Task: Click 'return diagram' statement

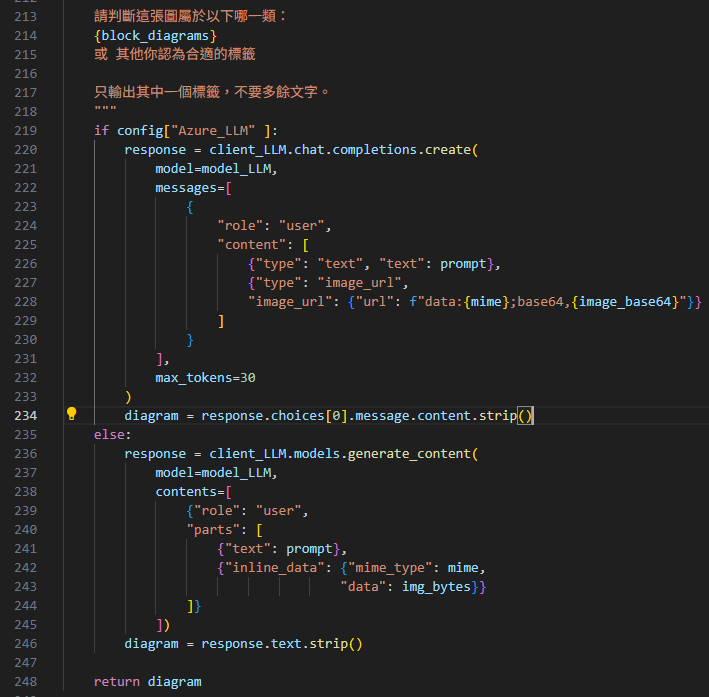Action: pyautogui.click(x=148, y=682)
